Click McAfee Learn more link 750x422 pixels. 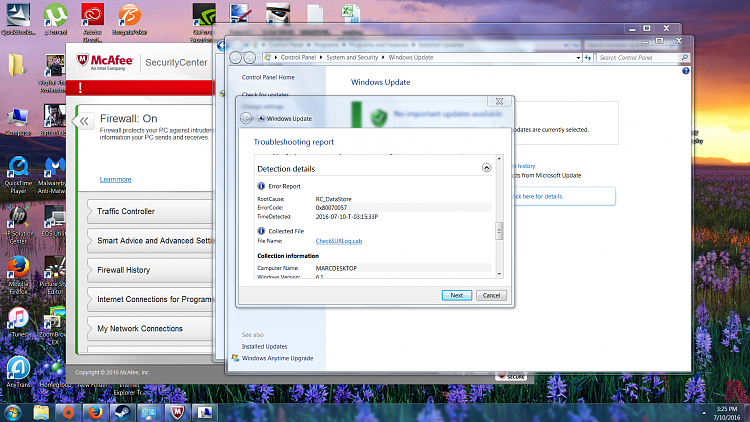[x=115, y=179]
